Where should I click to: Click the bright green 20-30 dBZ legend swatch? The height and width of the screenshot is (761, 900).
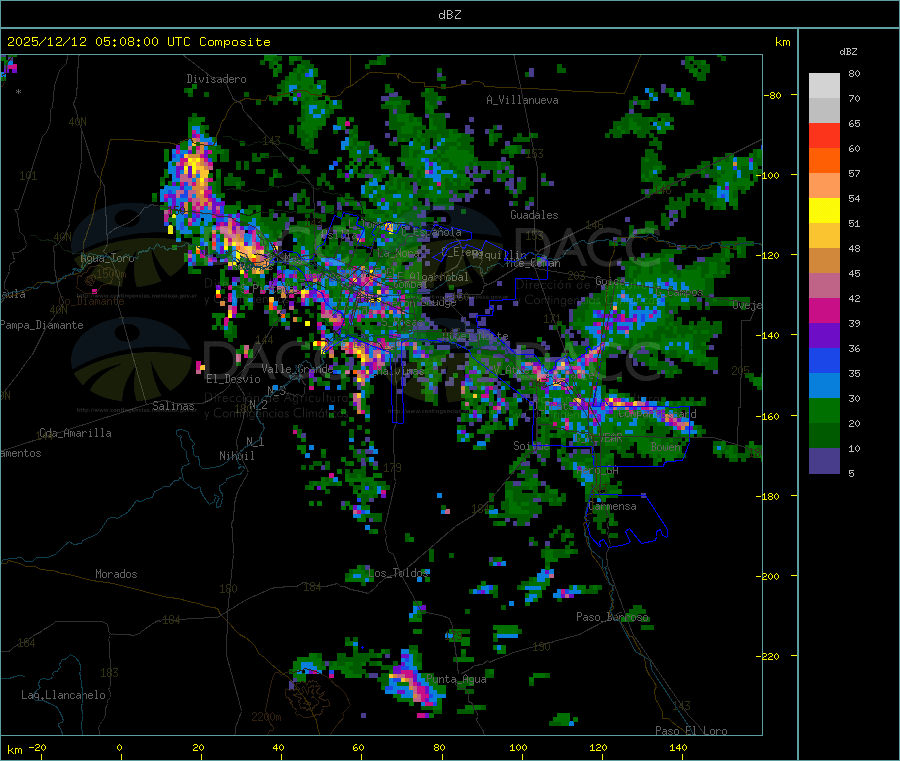coord(824,410)
